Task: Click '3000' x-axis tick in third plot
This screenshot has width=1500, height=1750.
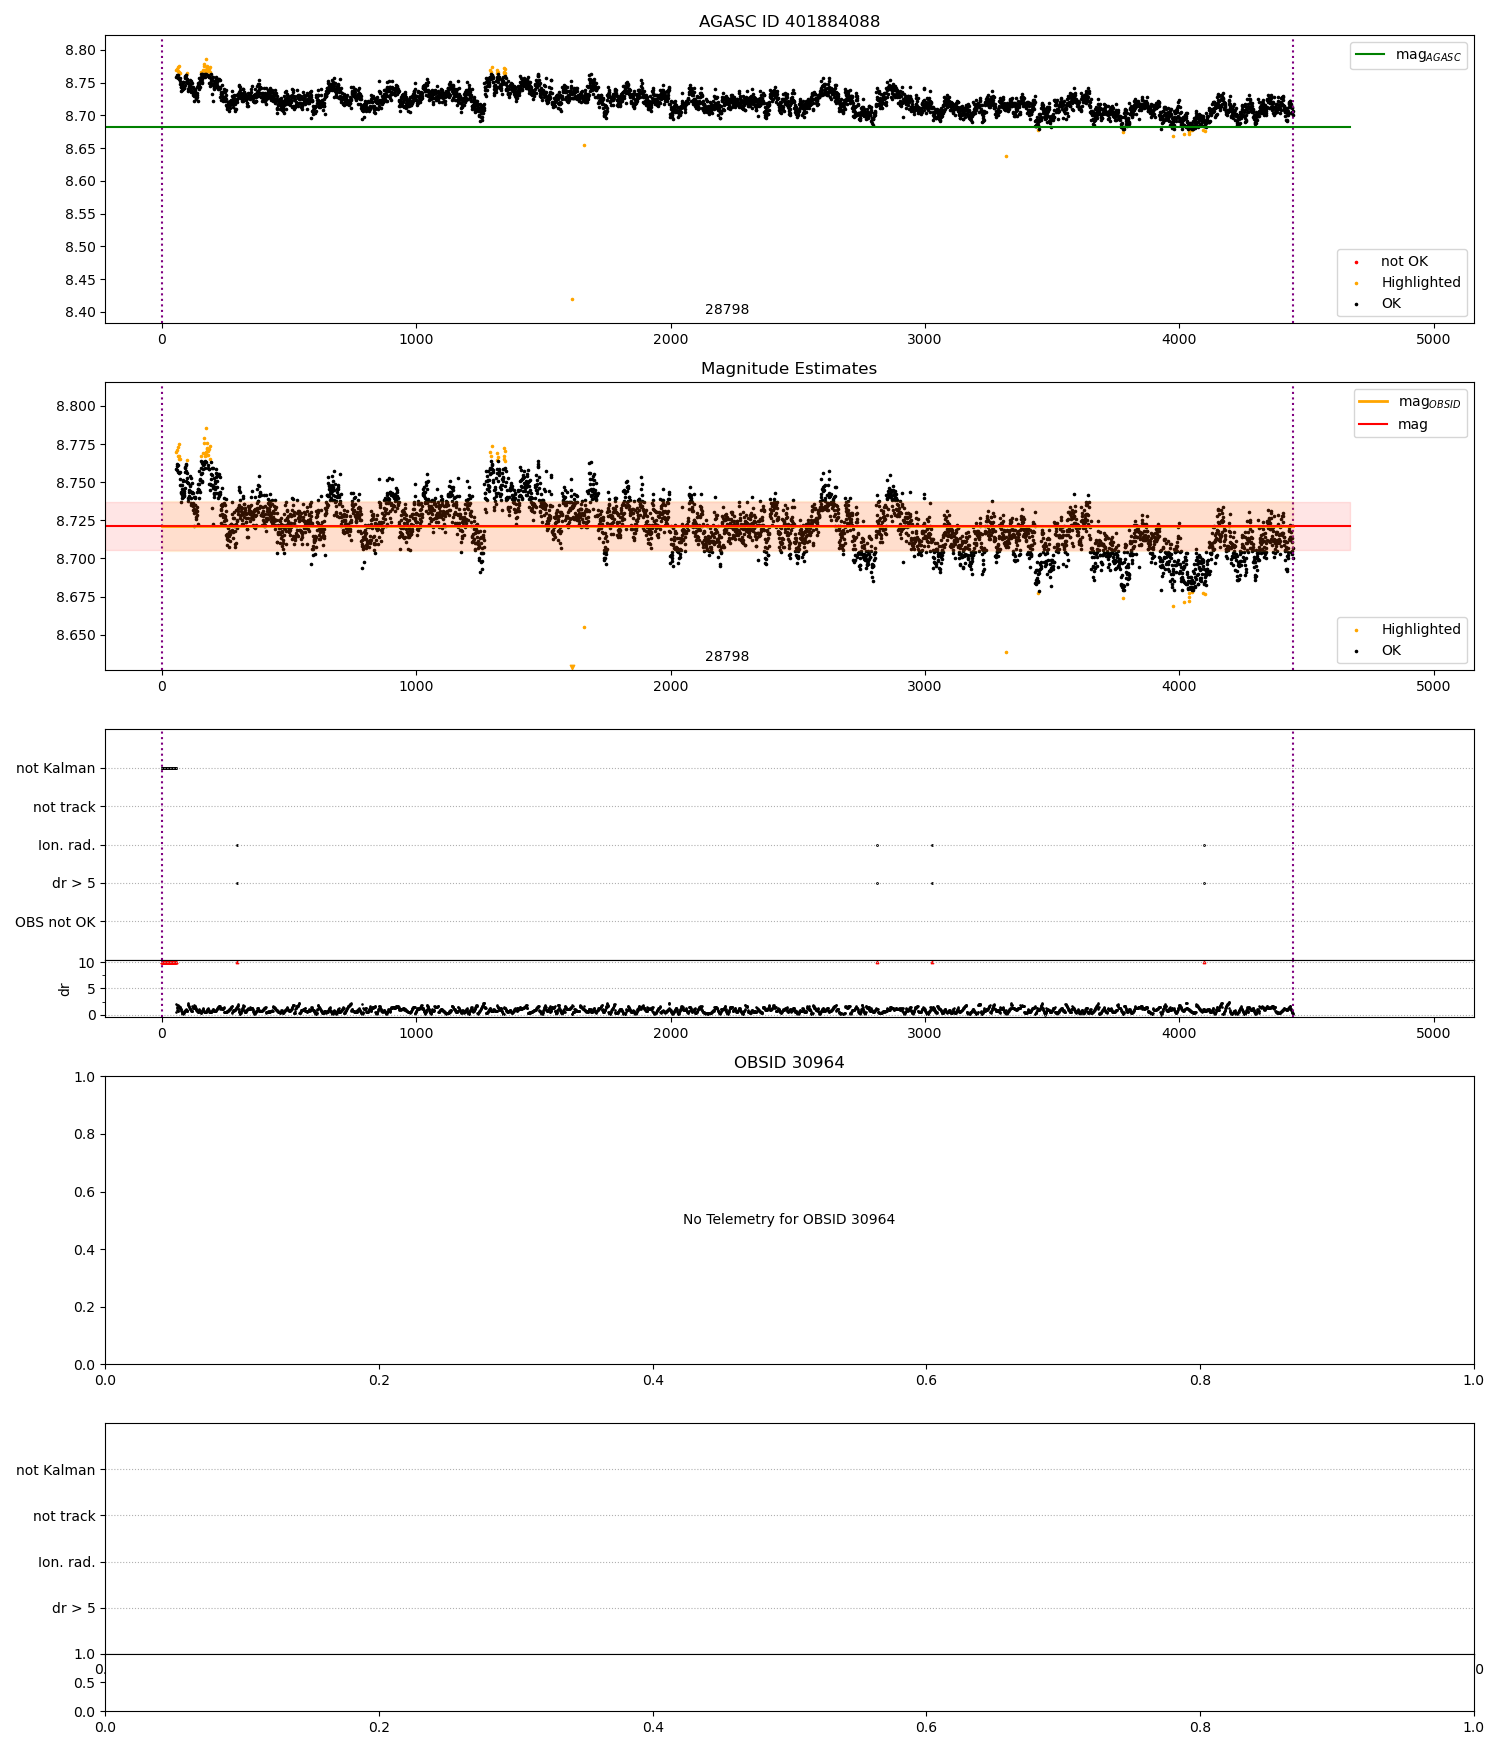Action: (x=925, y=1034)
